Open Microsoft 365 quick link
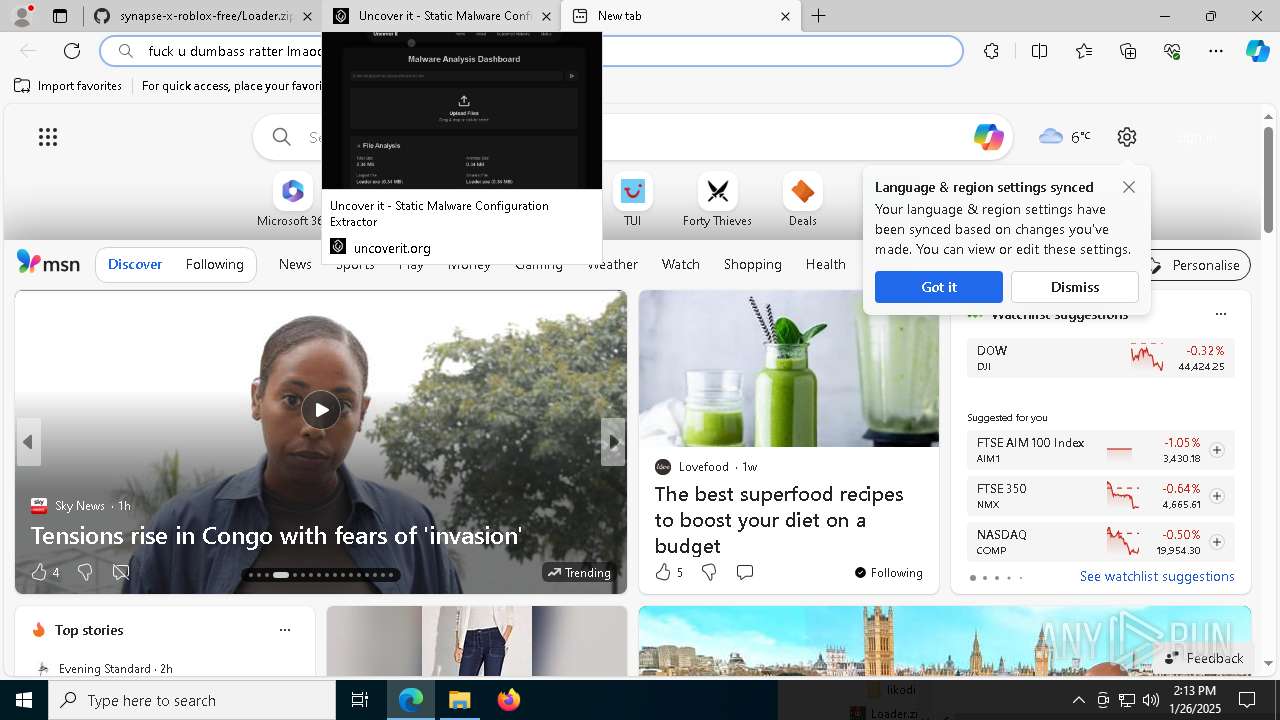The image size is (1280, 720). (x=291, y=200)
